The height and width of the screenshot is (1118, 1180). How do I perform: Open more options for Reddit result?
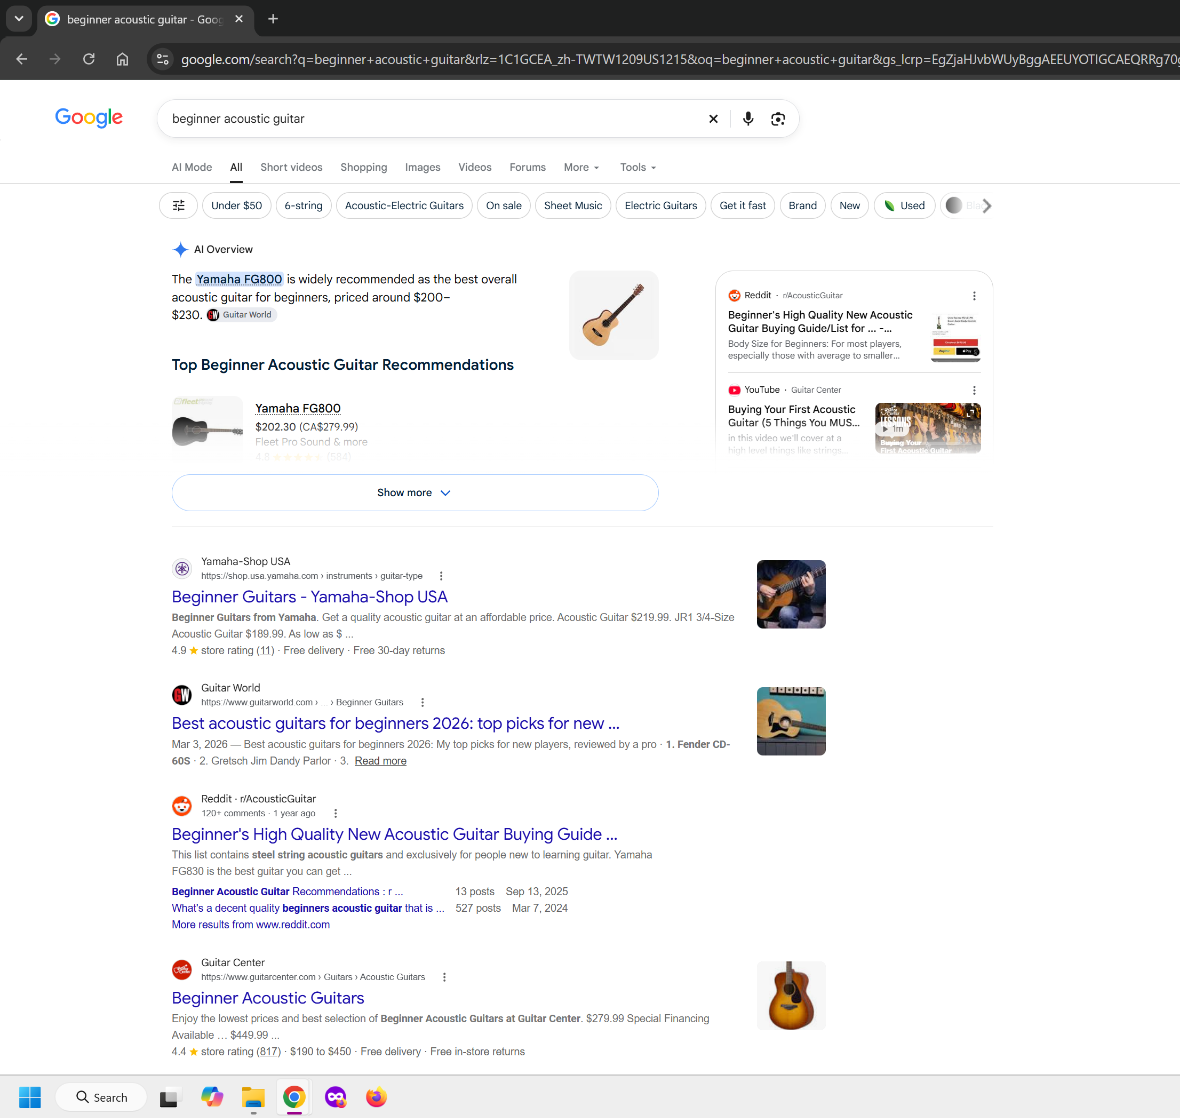[x=336, y=813]
